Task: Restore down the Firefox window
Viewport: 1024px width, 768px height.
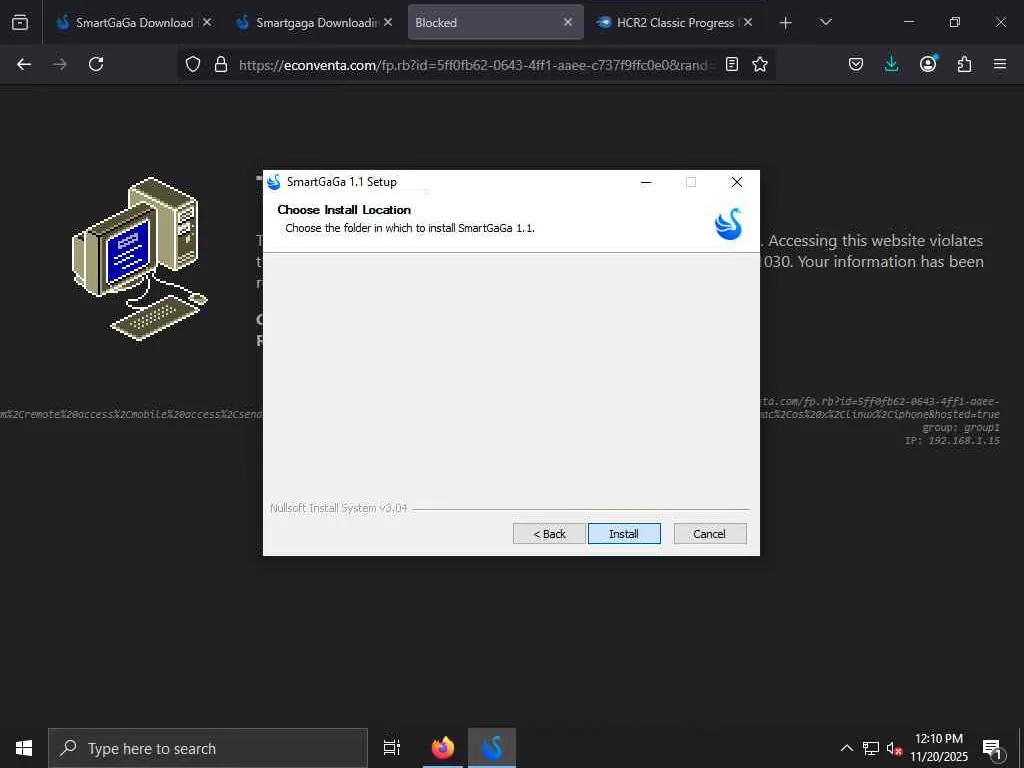Action: (955, 22)
